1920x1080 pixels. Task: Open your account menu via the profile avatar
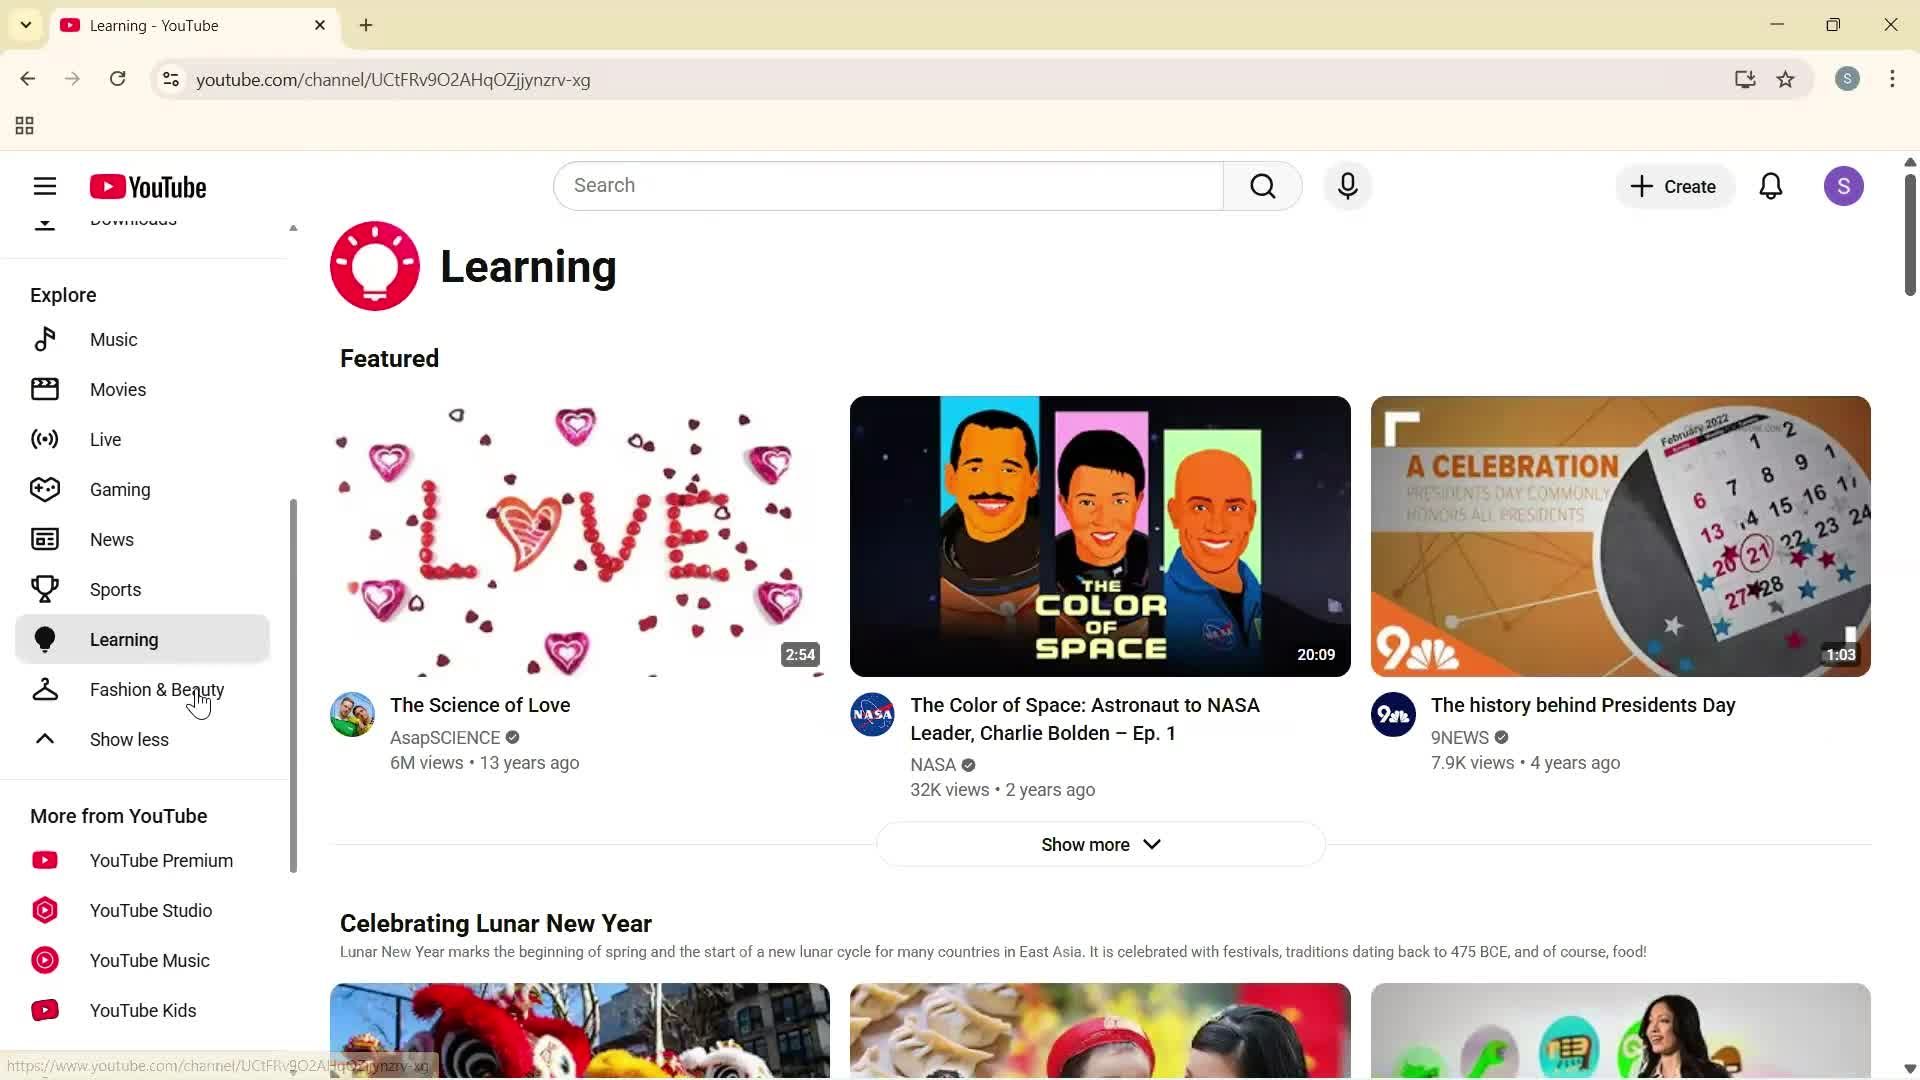[1844, 186]
